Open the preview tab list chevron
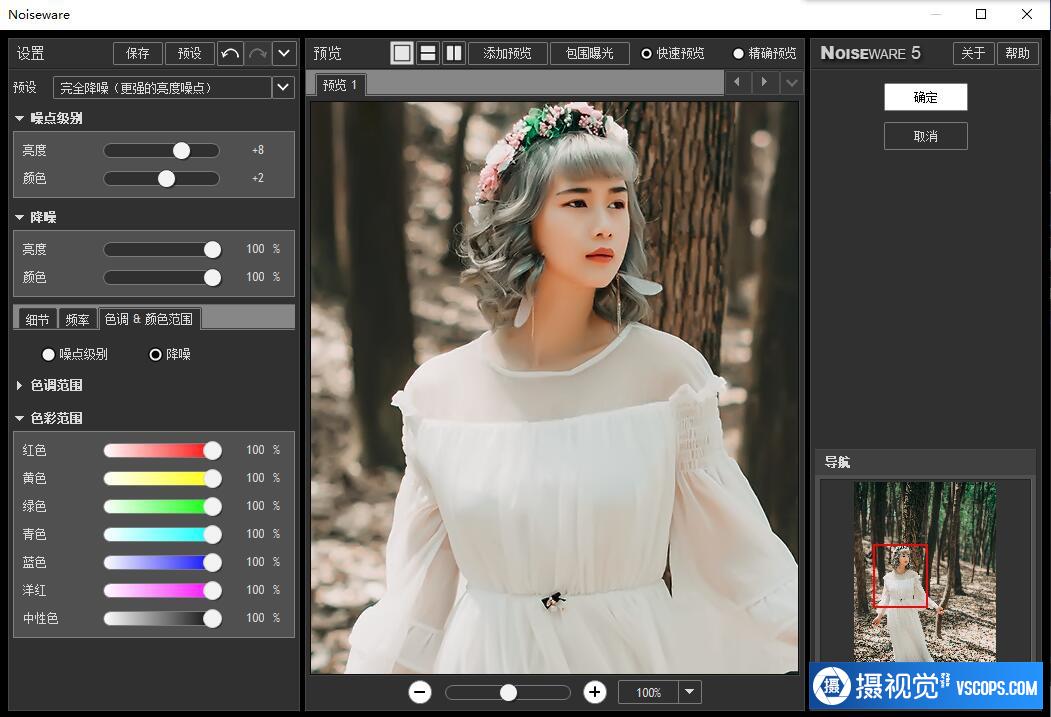 point(792,82)
